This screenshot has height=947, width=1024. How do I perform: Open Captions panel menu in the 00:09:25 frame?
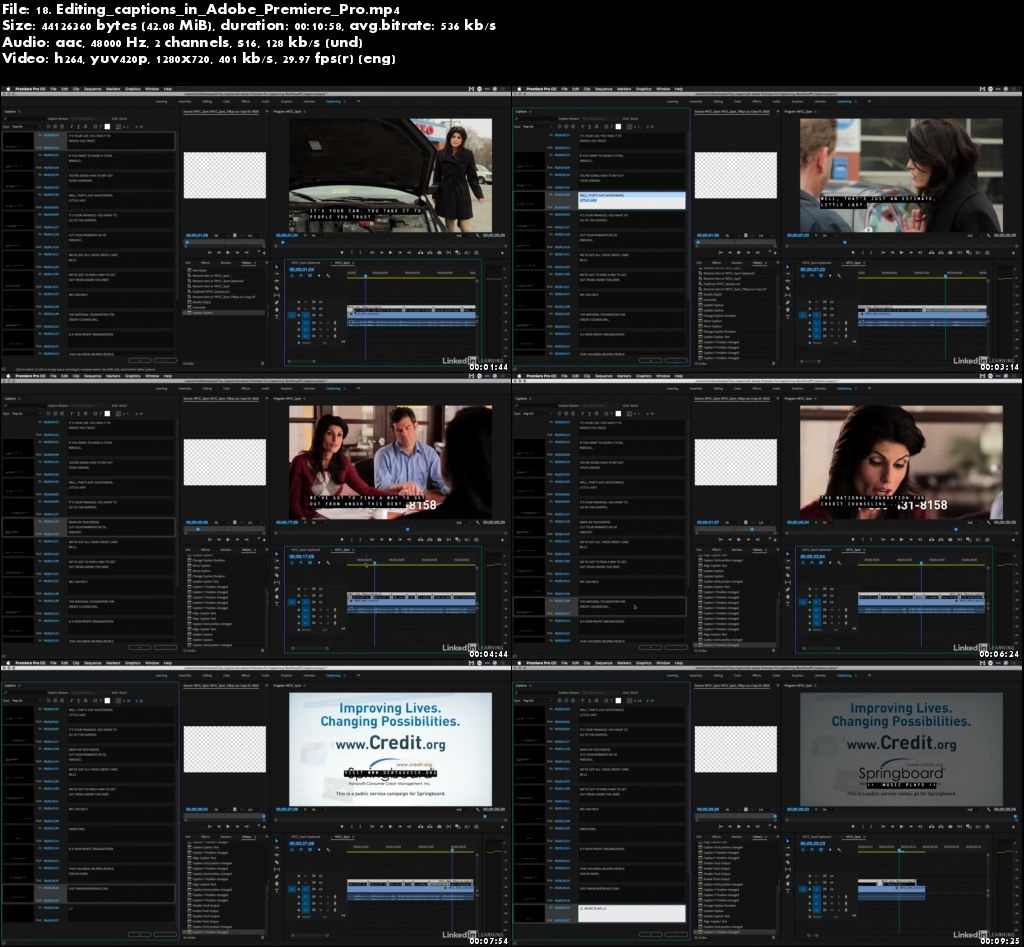[530, 686]
